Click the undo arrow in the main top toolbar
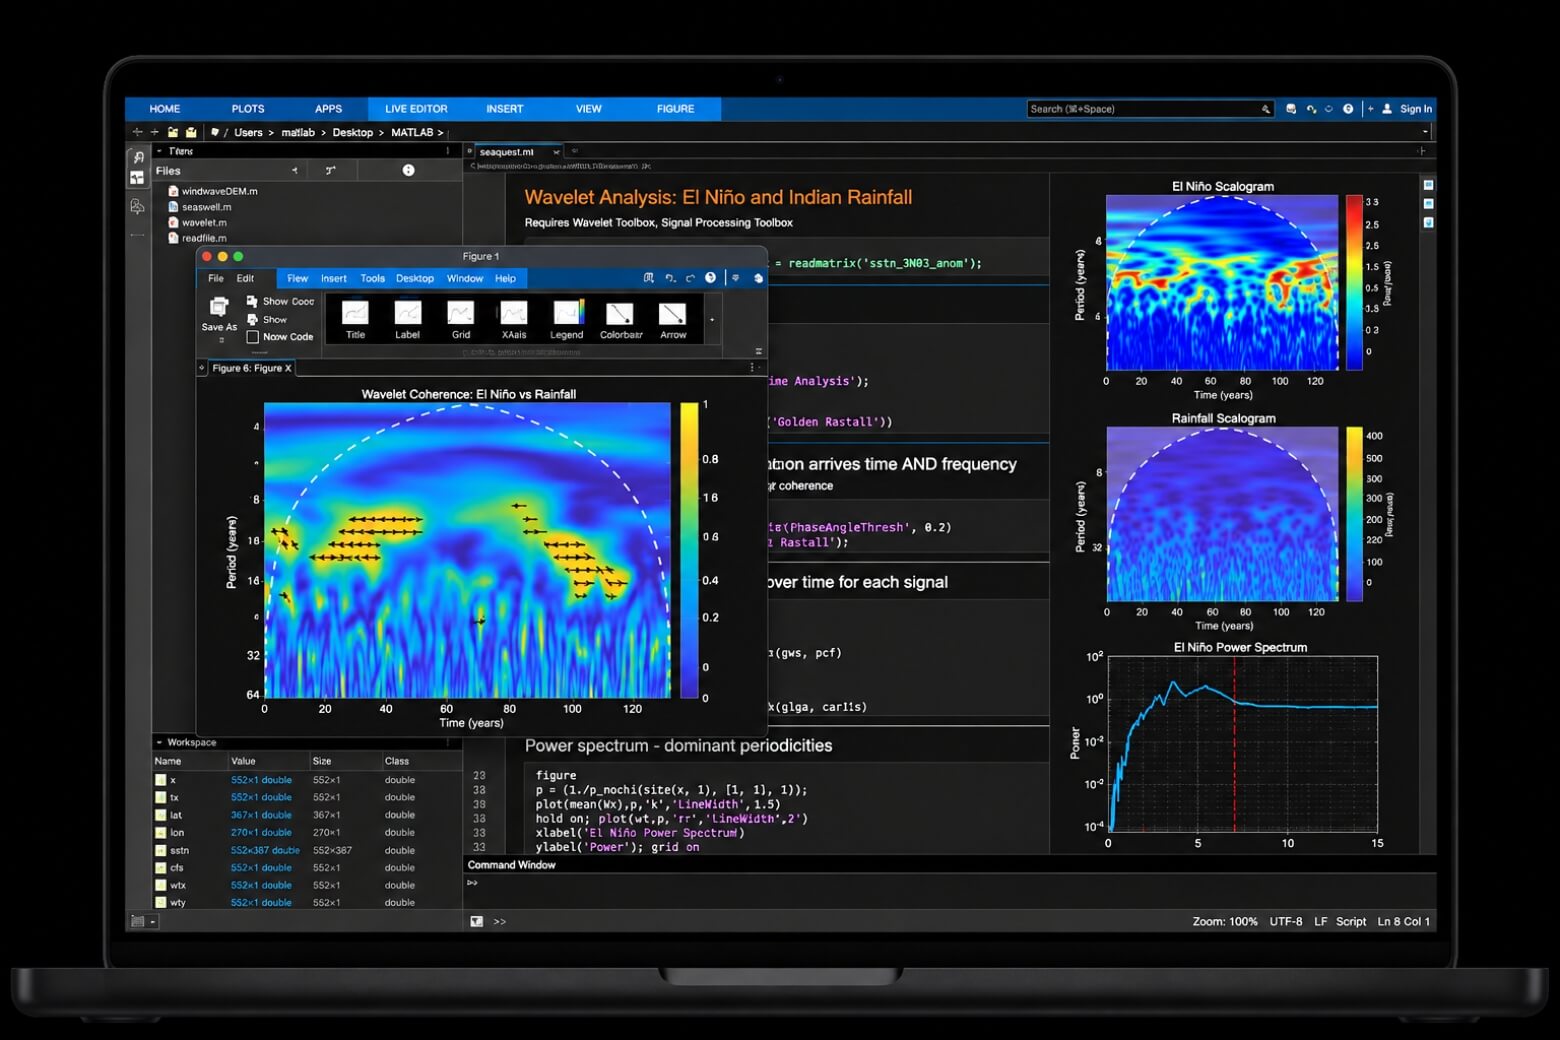 [x=1310, y=109]
